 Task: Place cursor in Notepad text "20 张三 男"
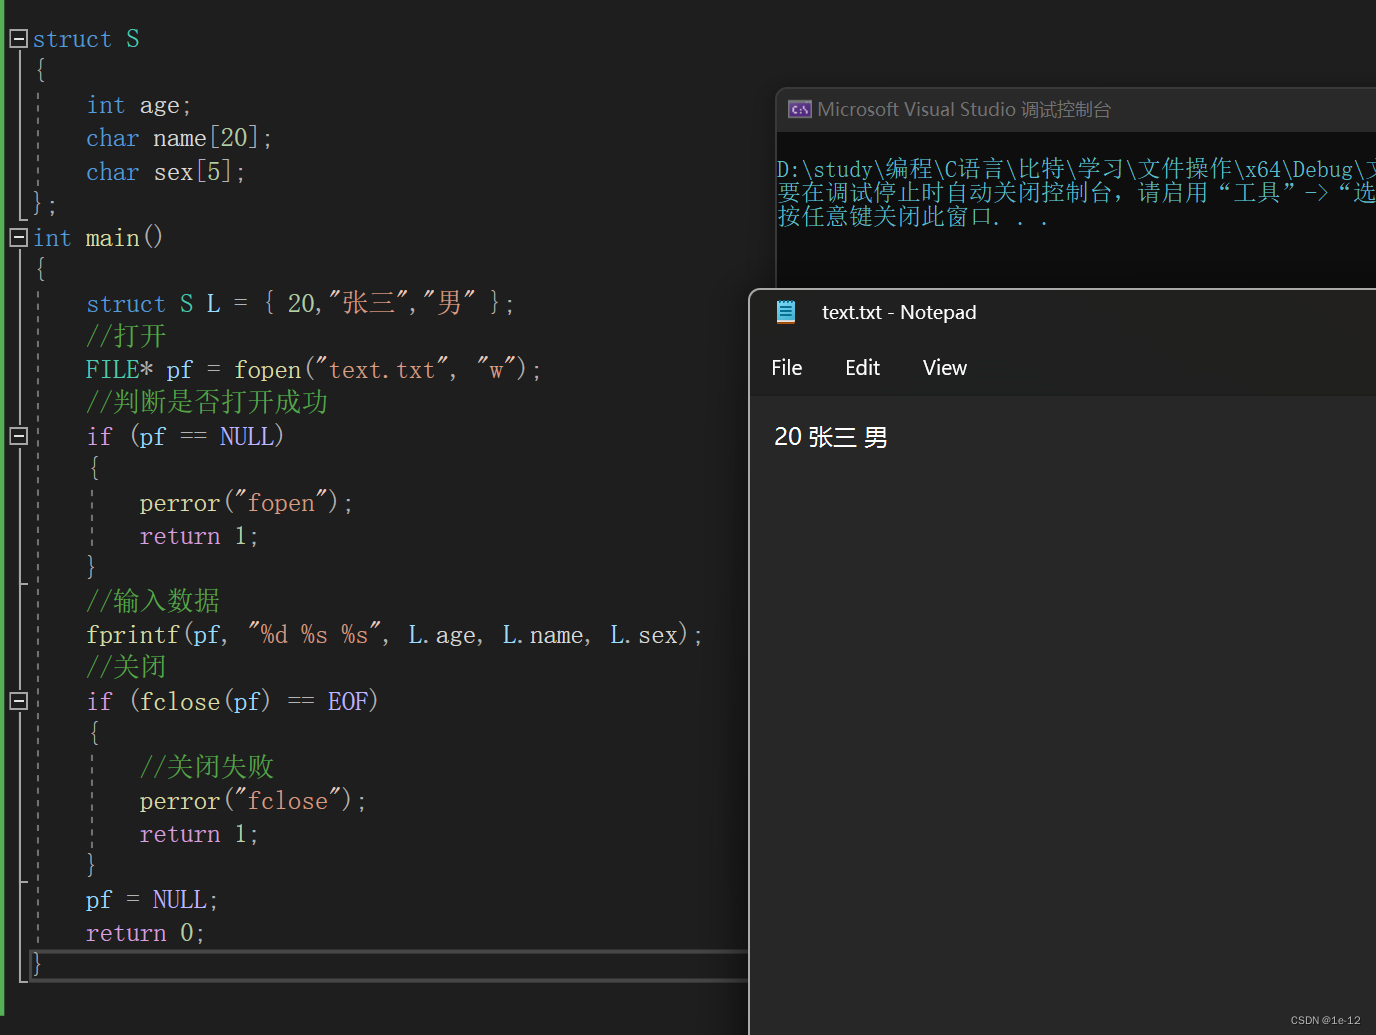pyautogui.click(x=830, y=437)
